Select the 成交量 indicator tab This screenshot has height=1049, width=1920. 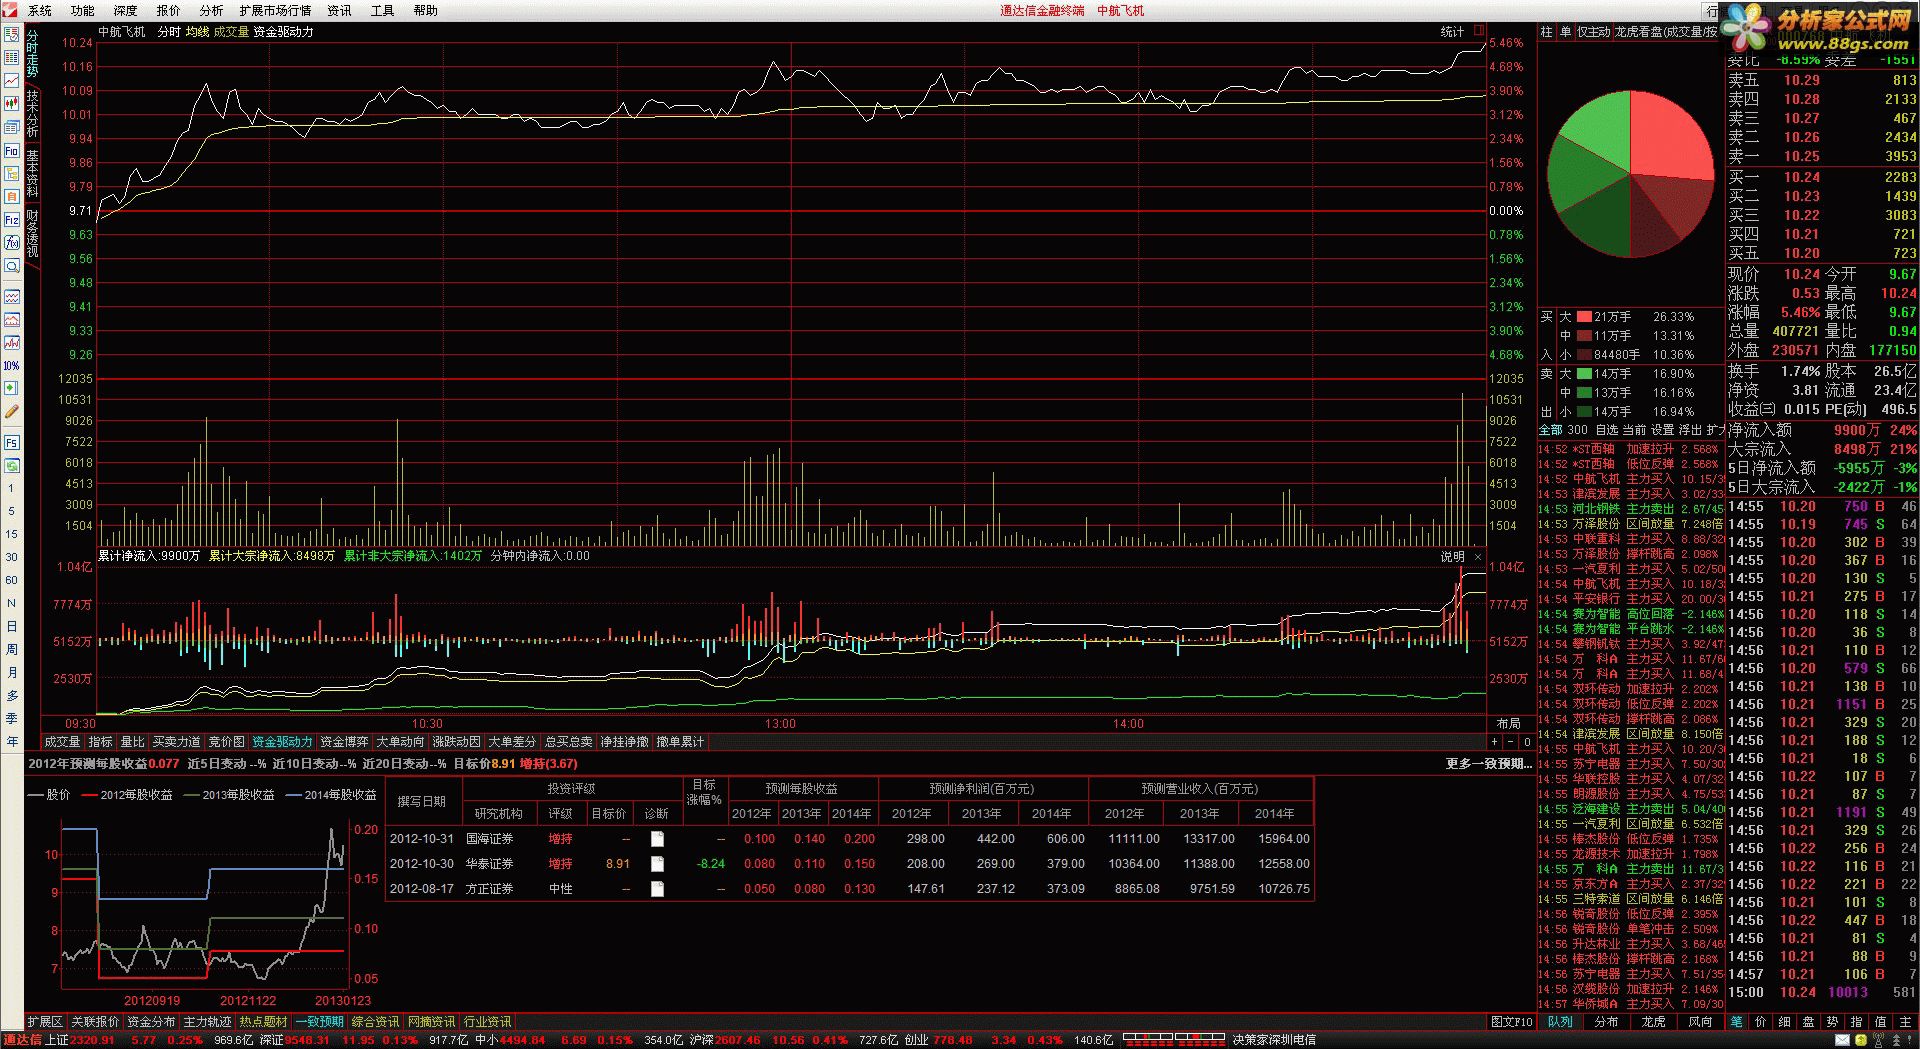pos(62,742)
